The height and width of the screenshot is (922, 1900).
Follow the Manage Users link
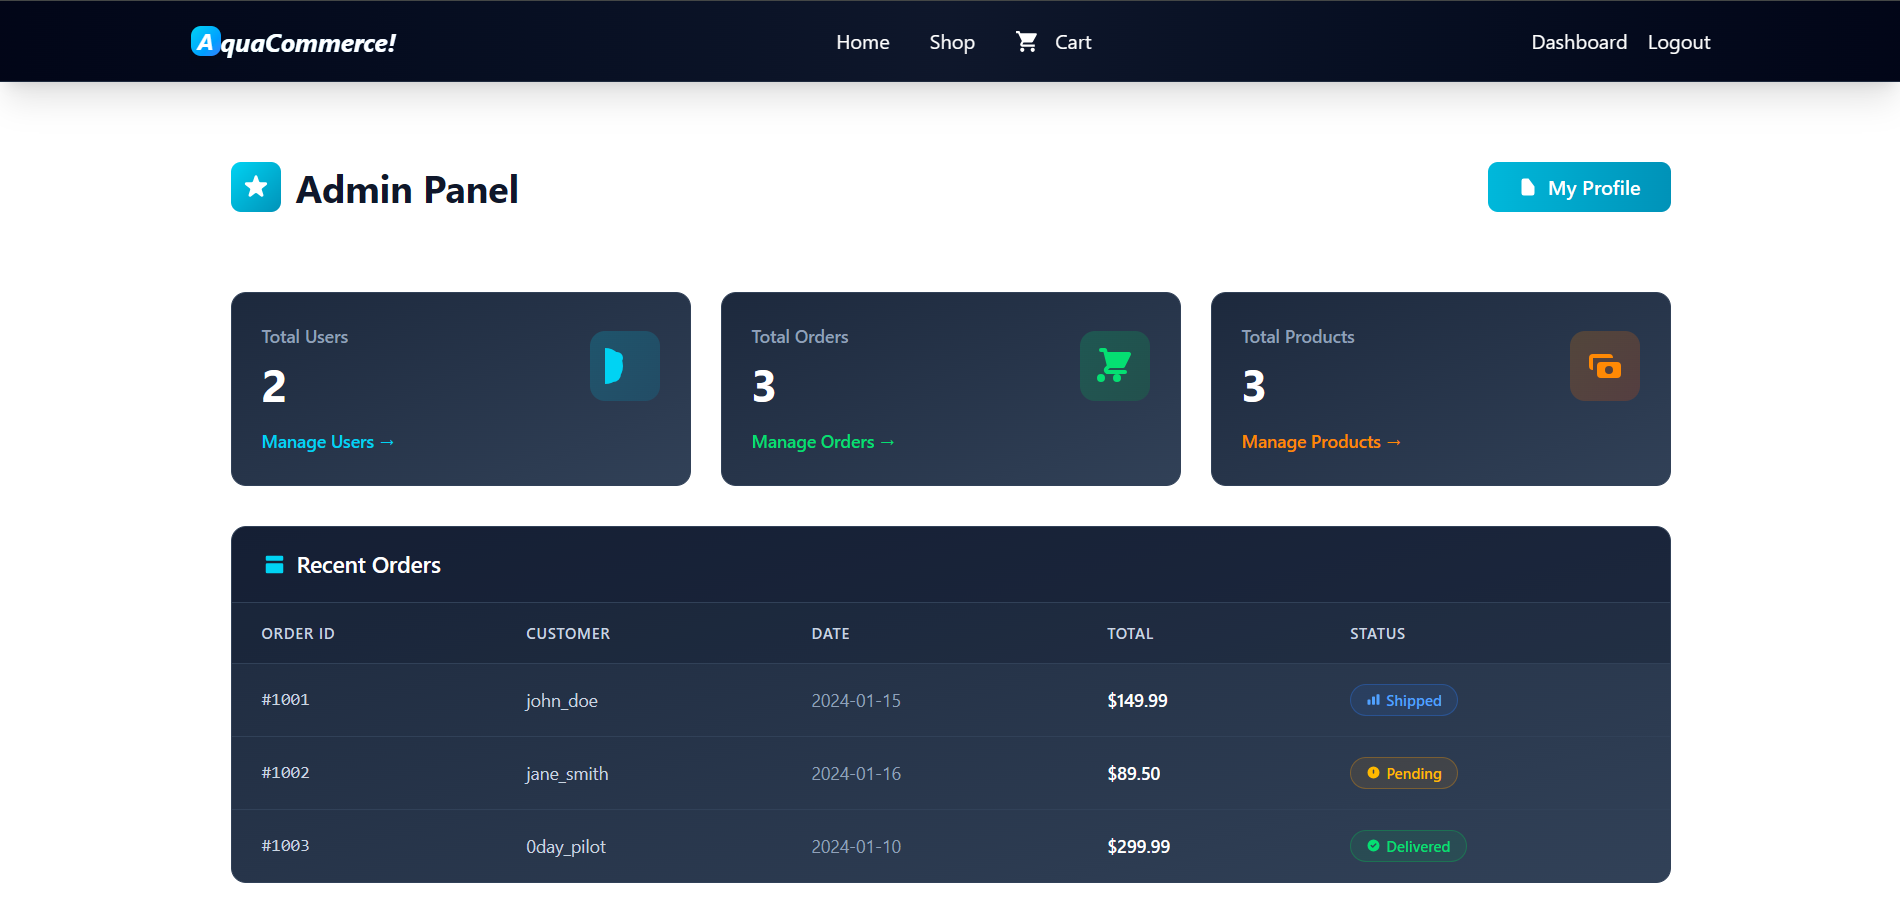[x=328, y=442]
